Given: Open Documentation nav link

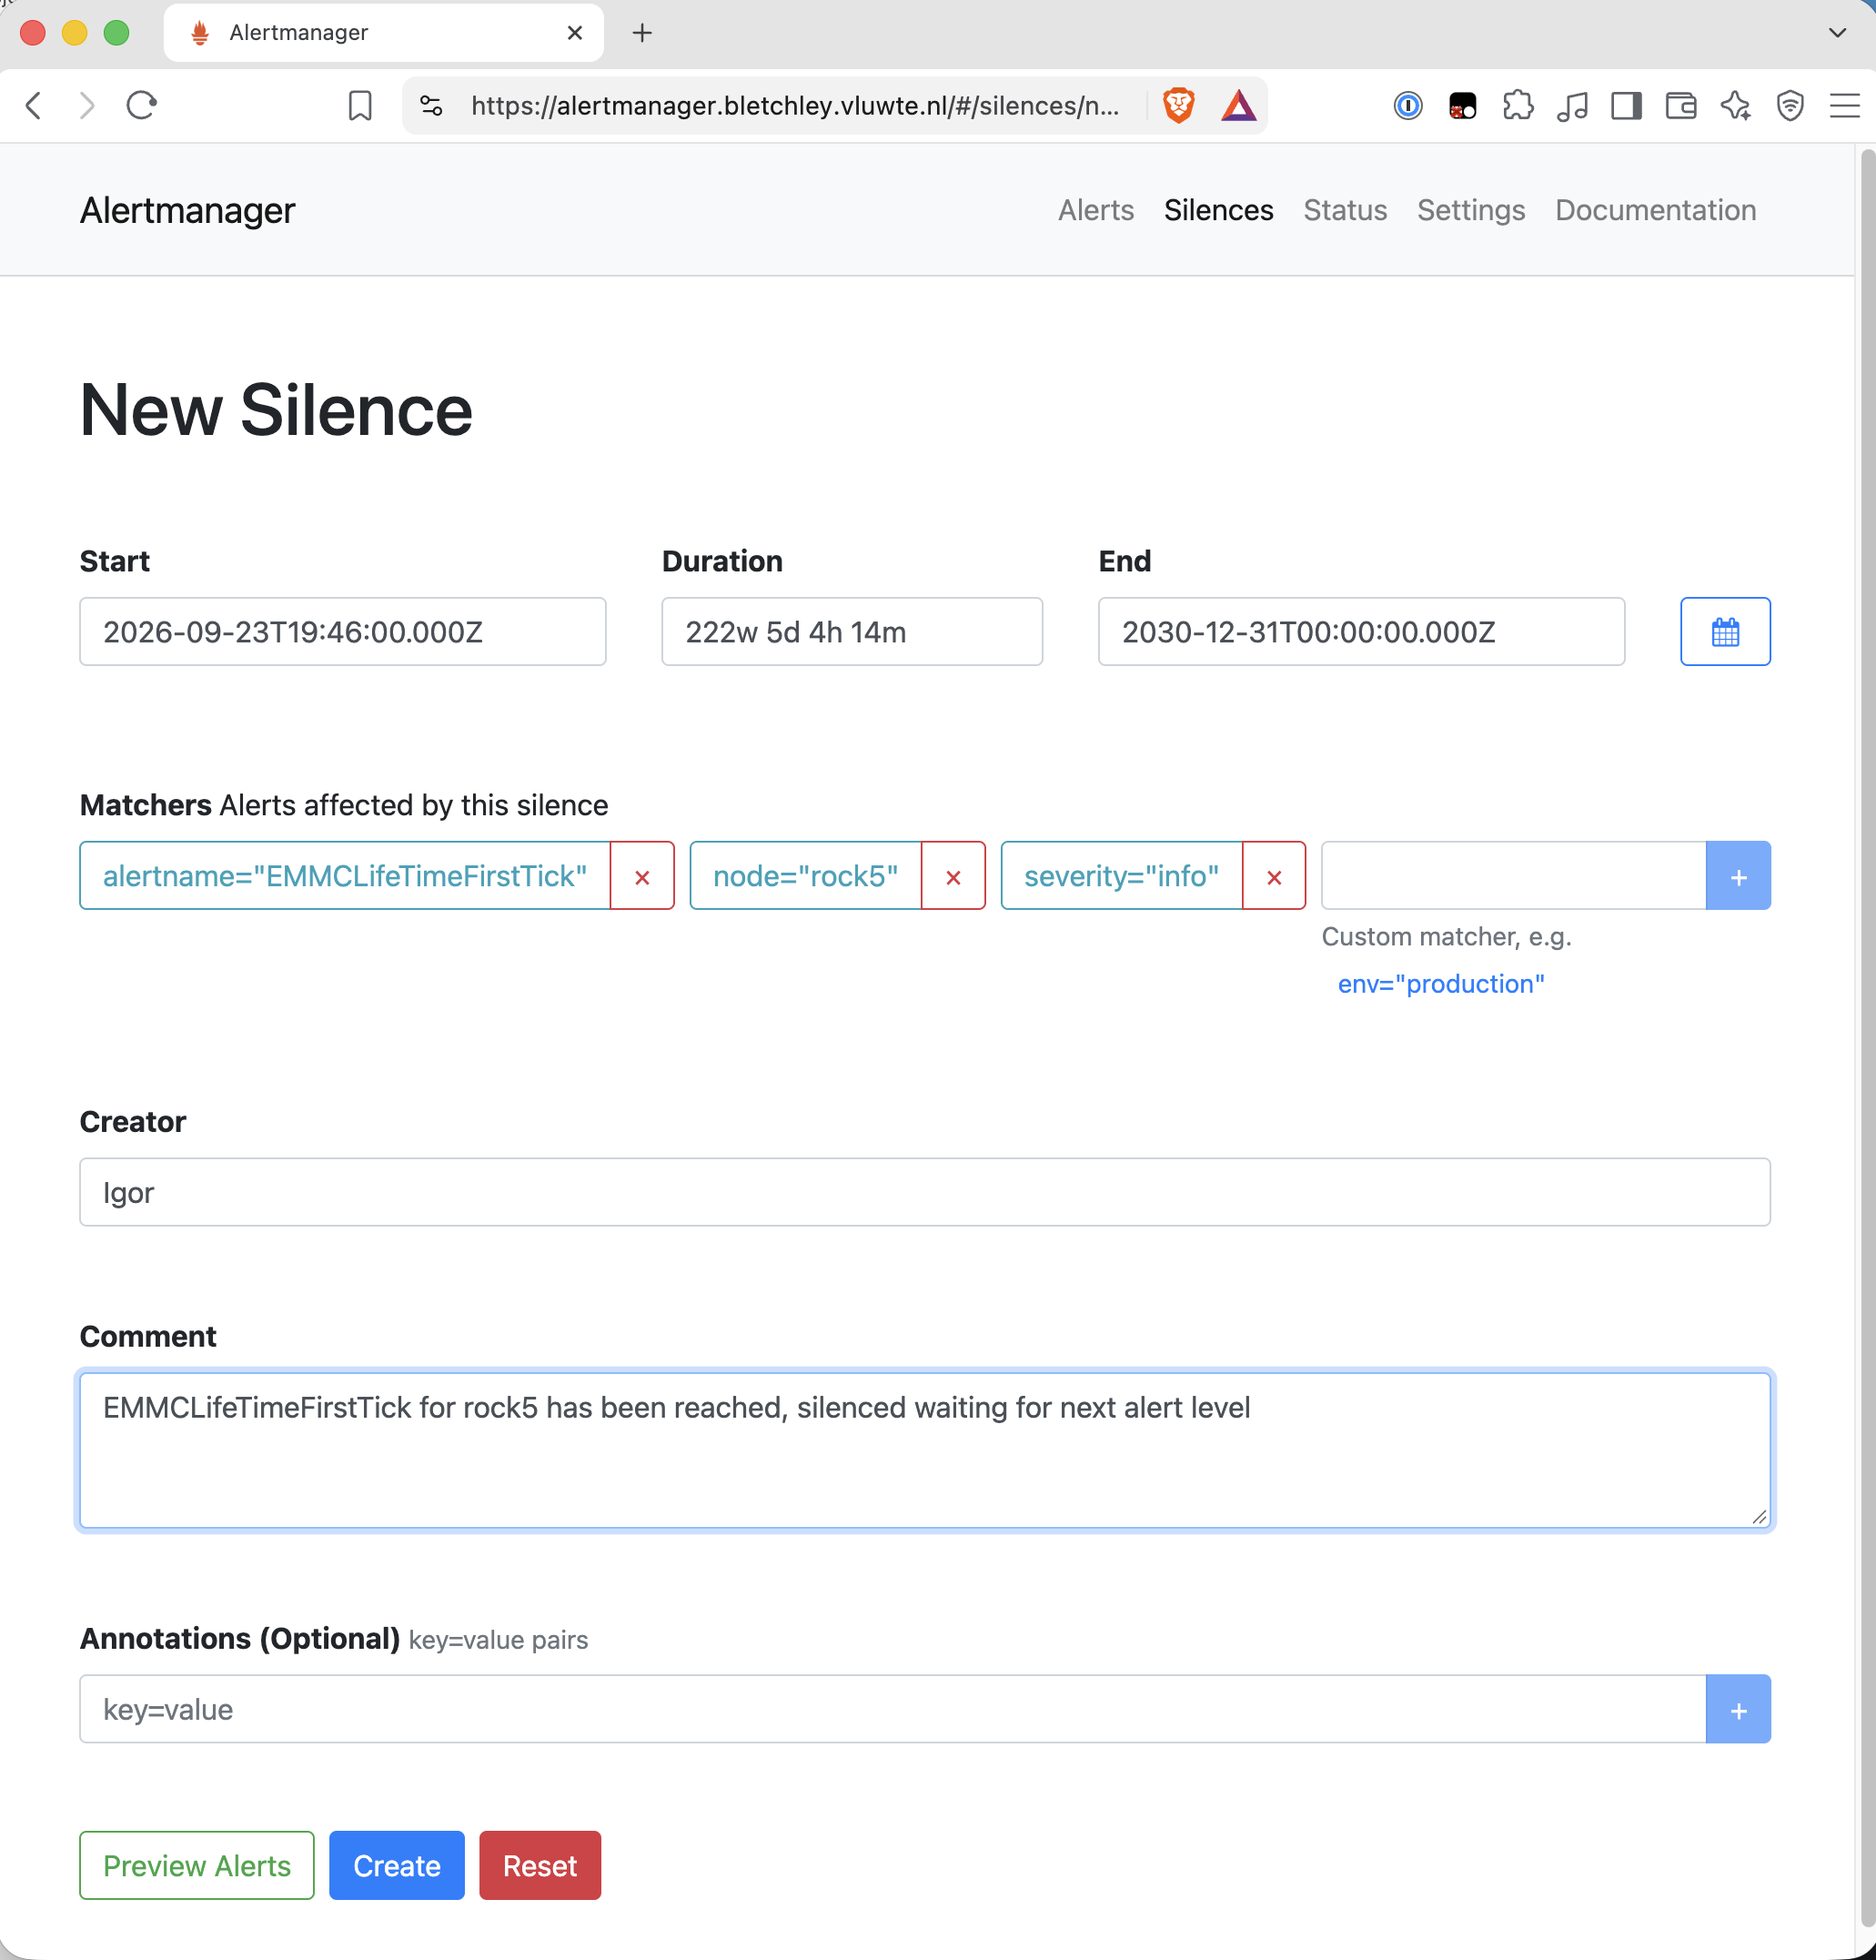Looking at the screenshot, I should point(1655,210).
